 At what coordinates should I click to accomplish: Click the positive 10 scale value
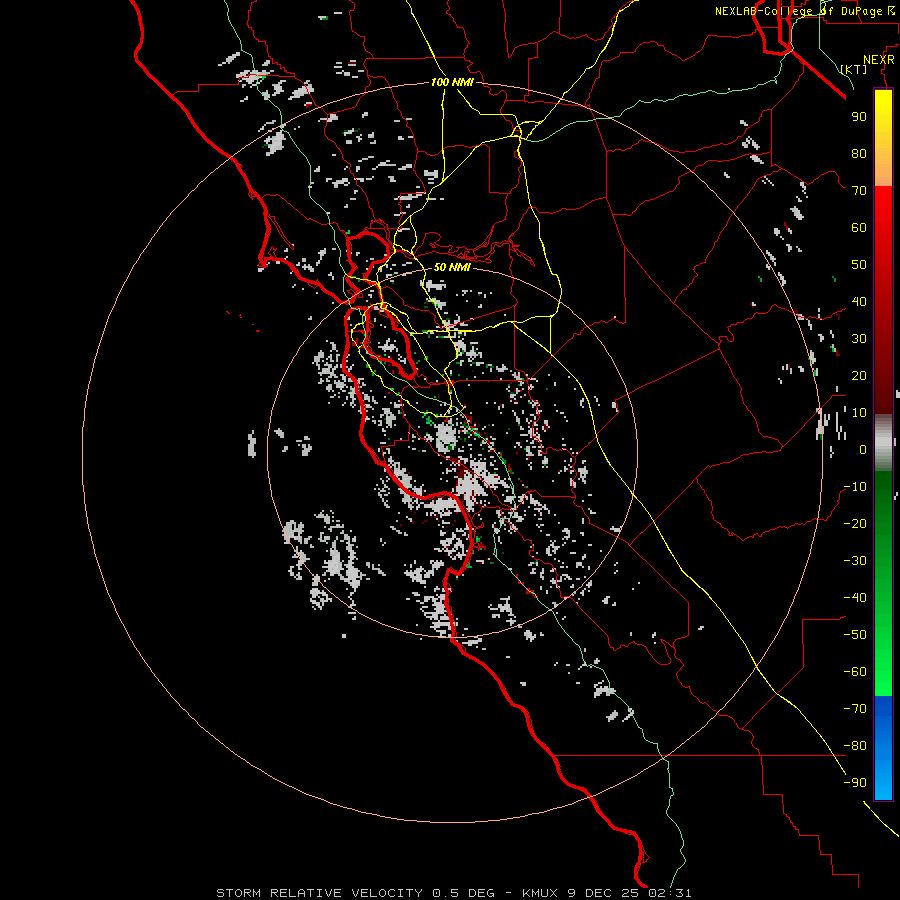(x=859, y=413)
